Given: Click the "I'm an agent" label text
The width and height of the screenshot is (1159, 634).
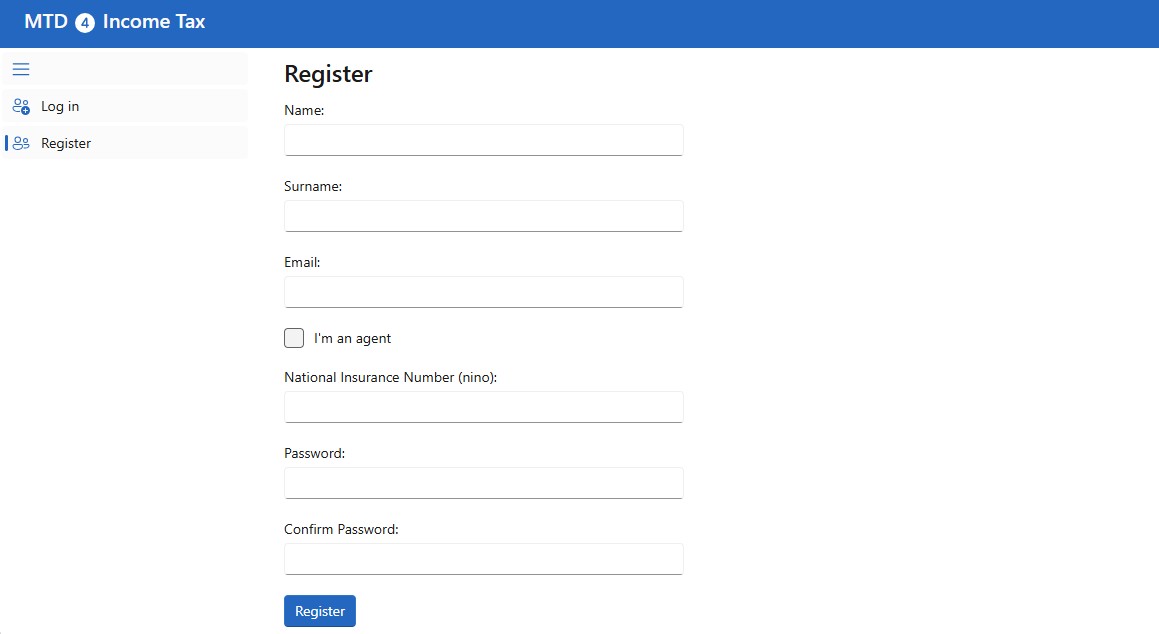Looking at the screenshot, I should [352, 338].
